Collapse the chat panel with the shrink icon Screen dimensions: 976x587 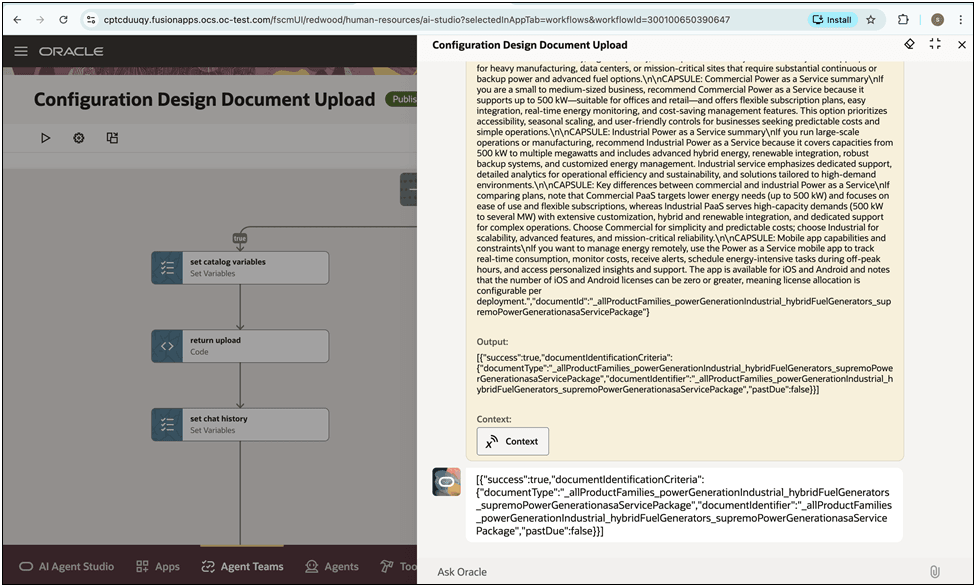935,44
